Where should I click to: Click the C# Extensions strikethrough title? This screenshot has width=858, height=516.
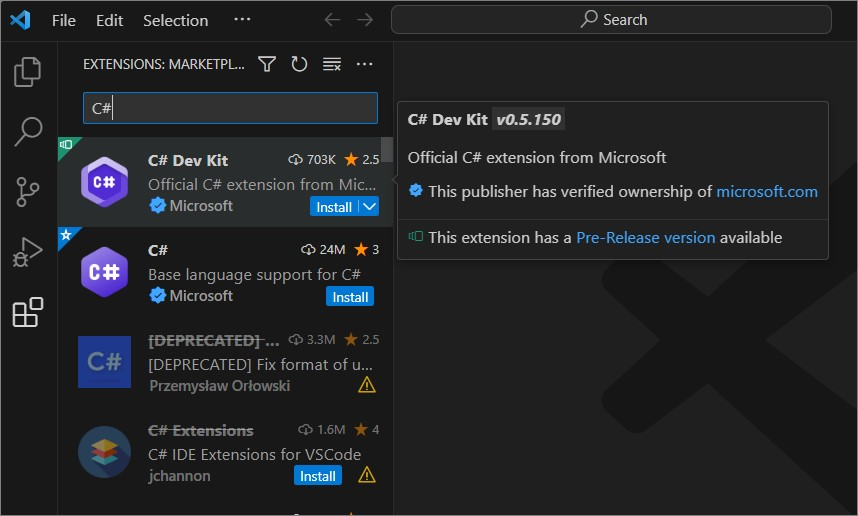coord(201,431)
